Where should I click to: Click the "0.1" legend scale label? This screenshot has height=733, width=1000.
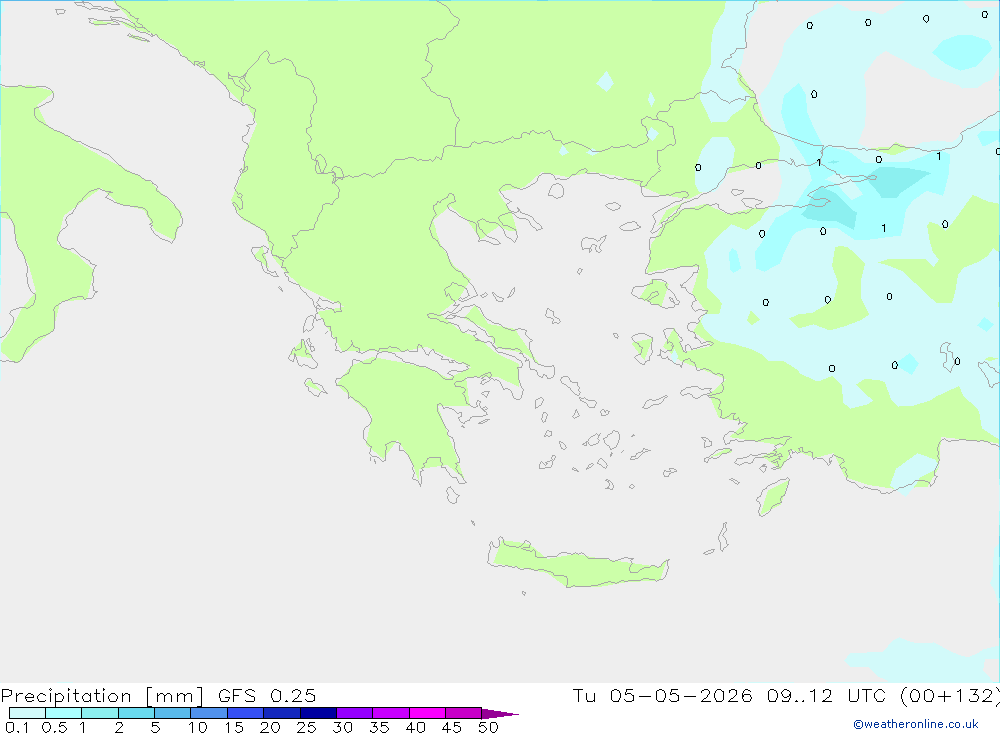(x=17, y=727)
